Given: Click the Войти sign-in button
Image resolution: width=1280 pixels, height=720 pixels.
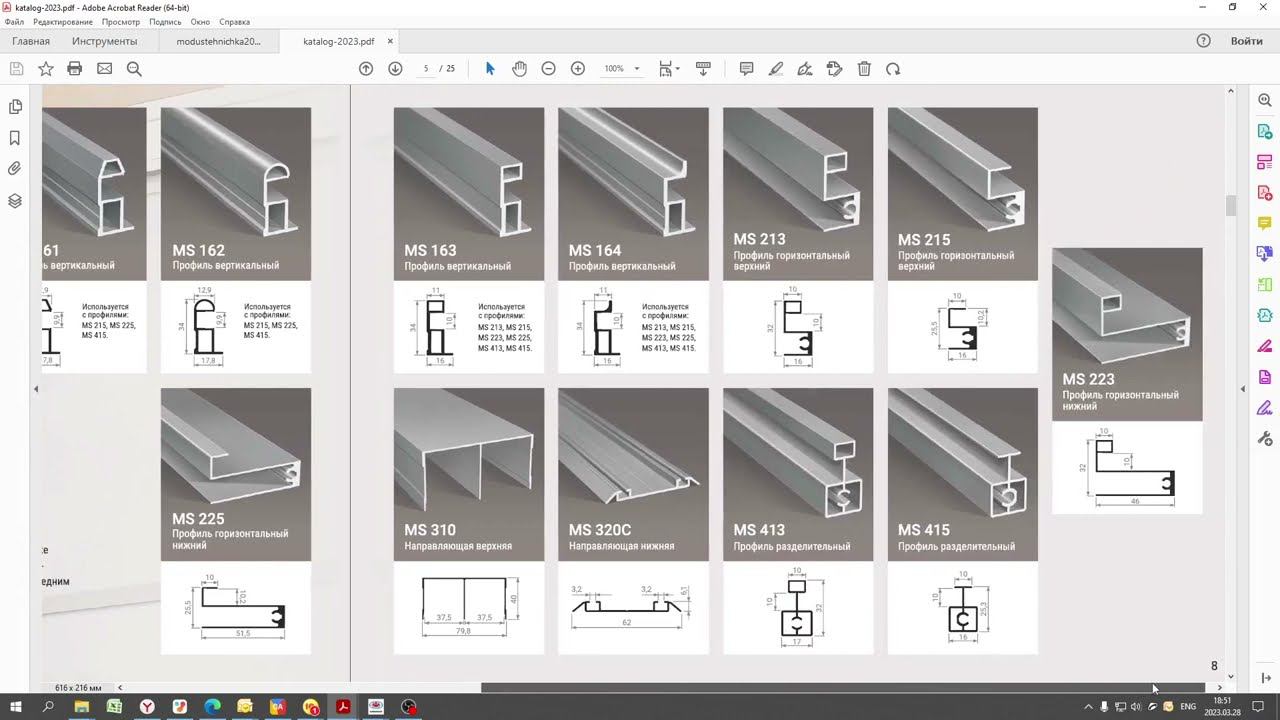Looking at the screenshot, I should pos(1246,41).
